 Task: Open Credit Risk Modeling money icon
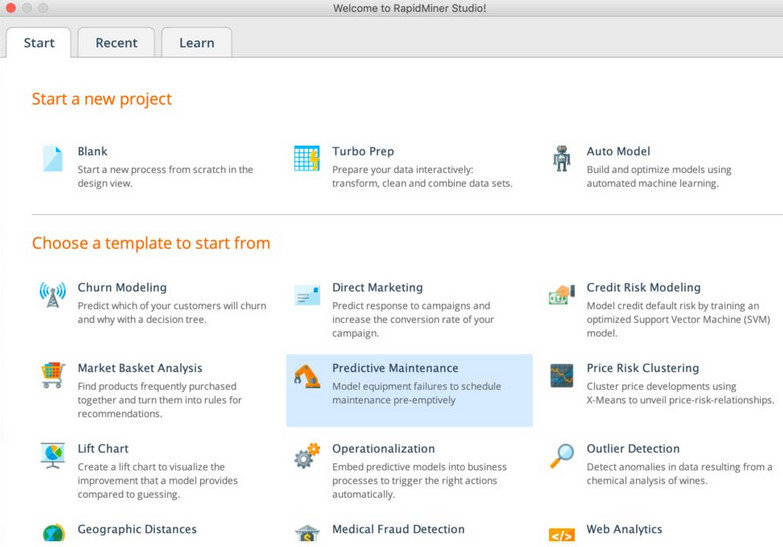[x=562, y=295]
